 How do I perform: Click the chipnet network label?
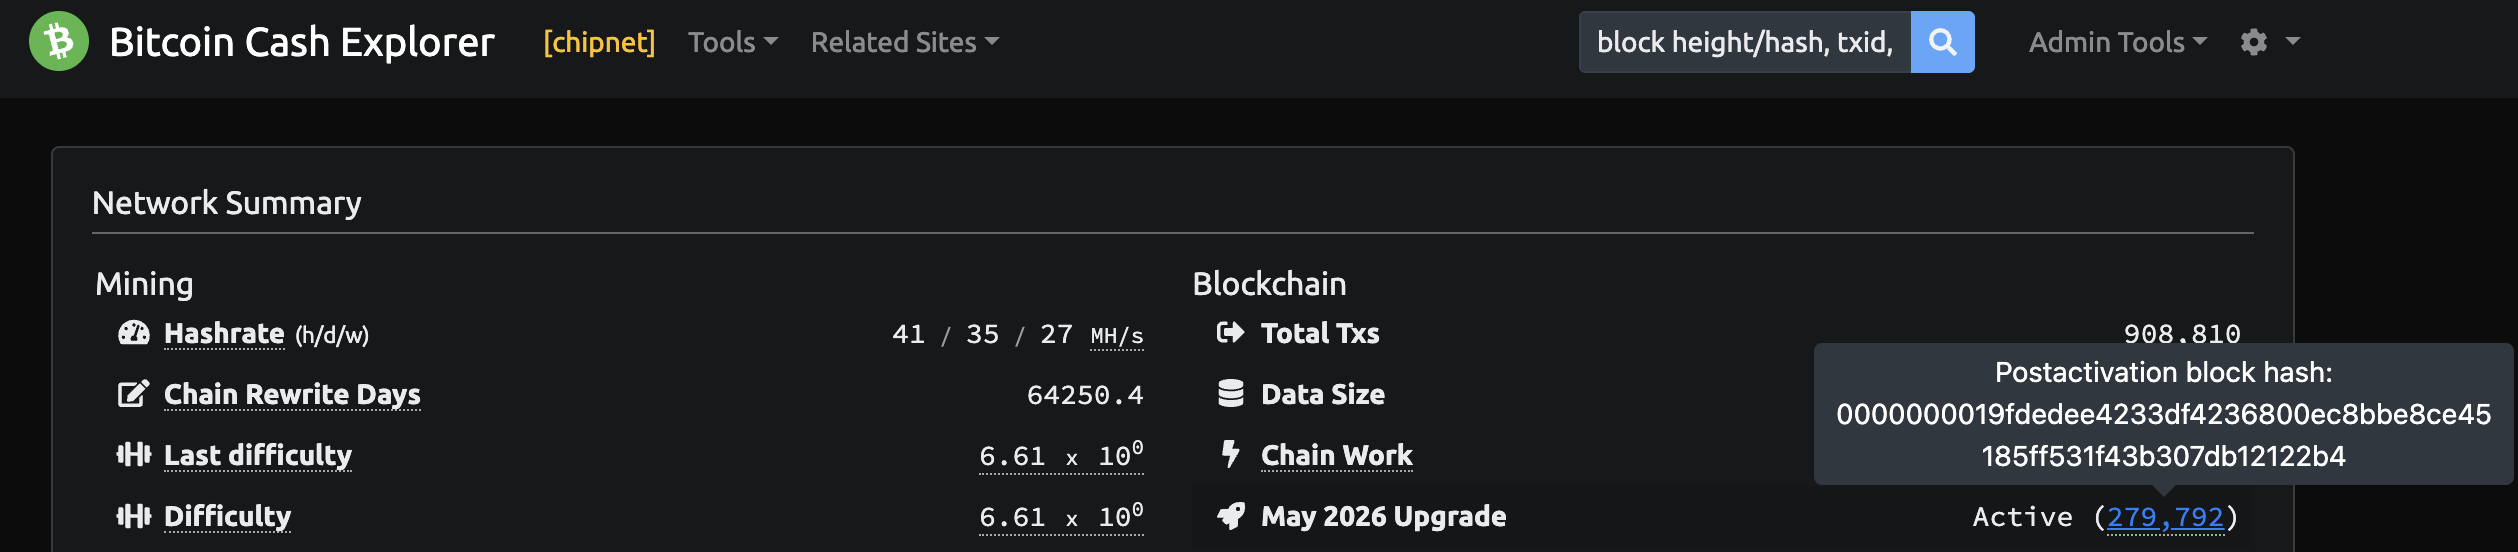pos(599,42)
